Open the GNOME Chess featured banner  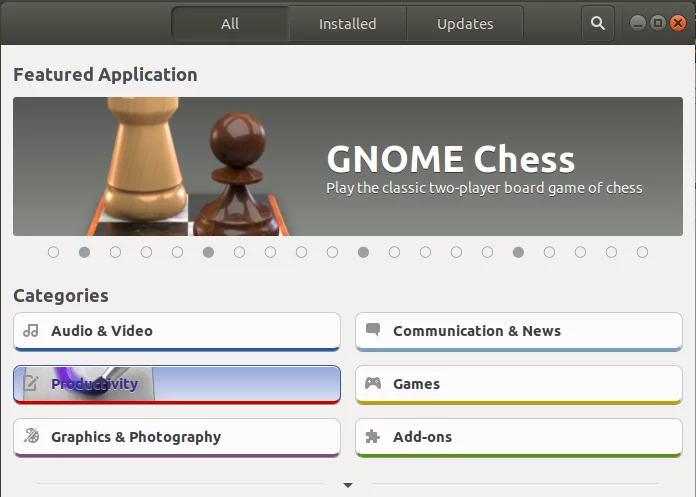click(348, 166)
